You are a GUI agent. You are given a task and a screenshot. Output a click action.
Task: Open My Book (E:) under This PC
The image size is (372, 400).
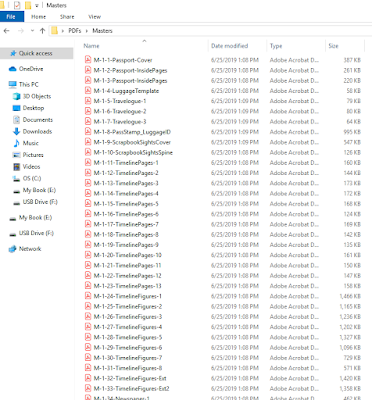coord(39,190)
